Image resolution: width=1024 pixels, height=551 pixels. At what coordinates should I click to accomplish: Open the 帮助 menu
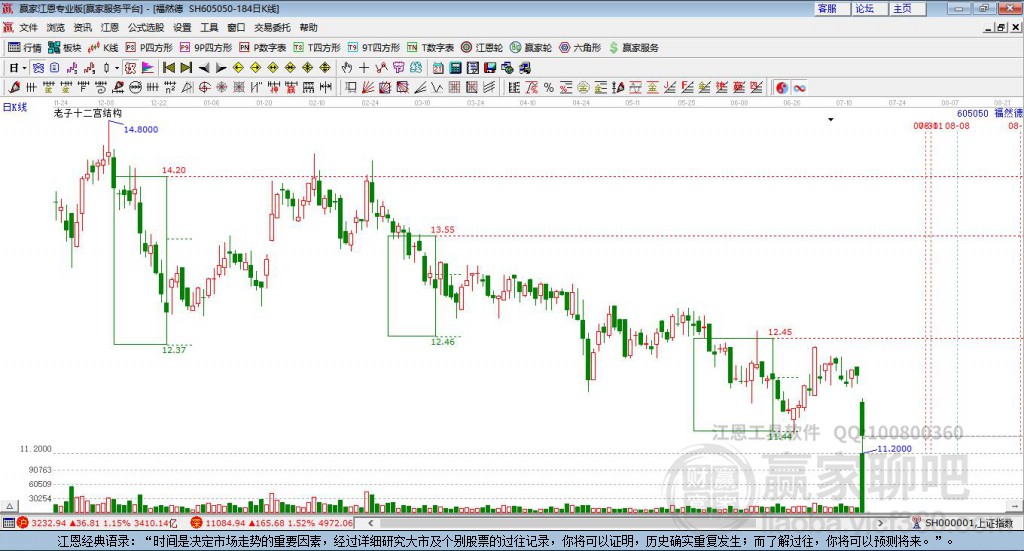[x=308, y=27]
